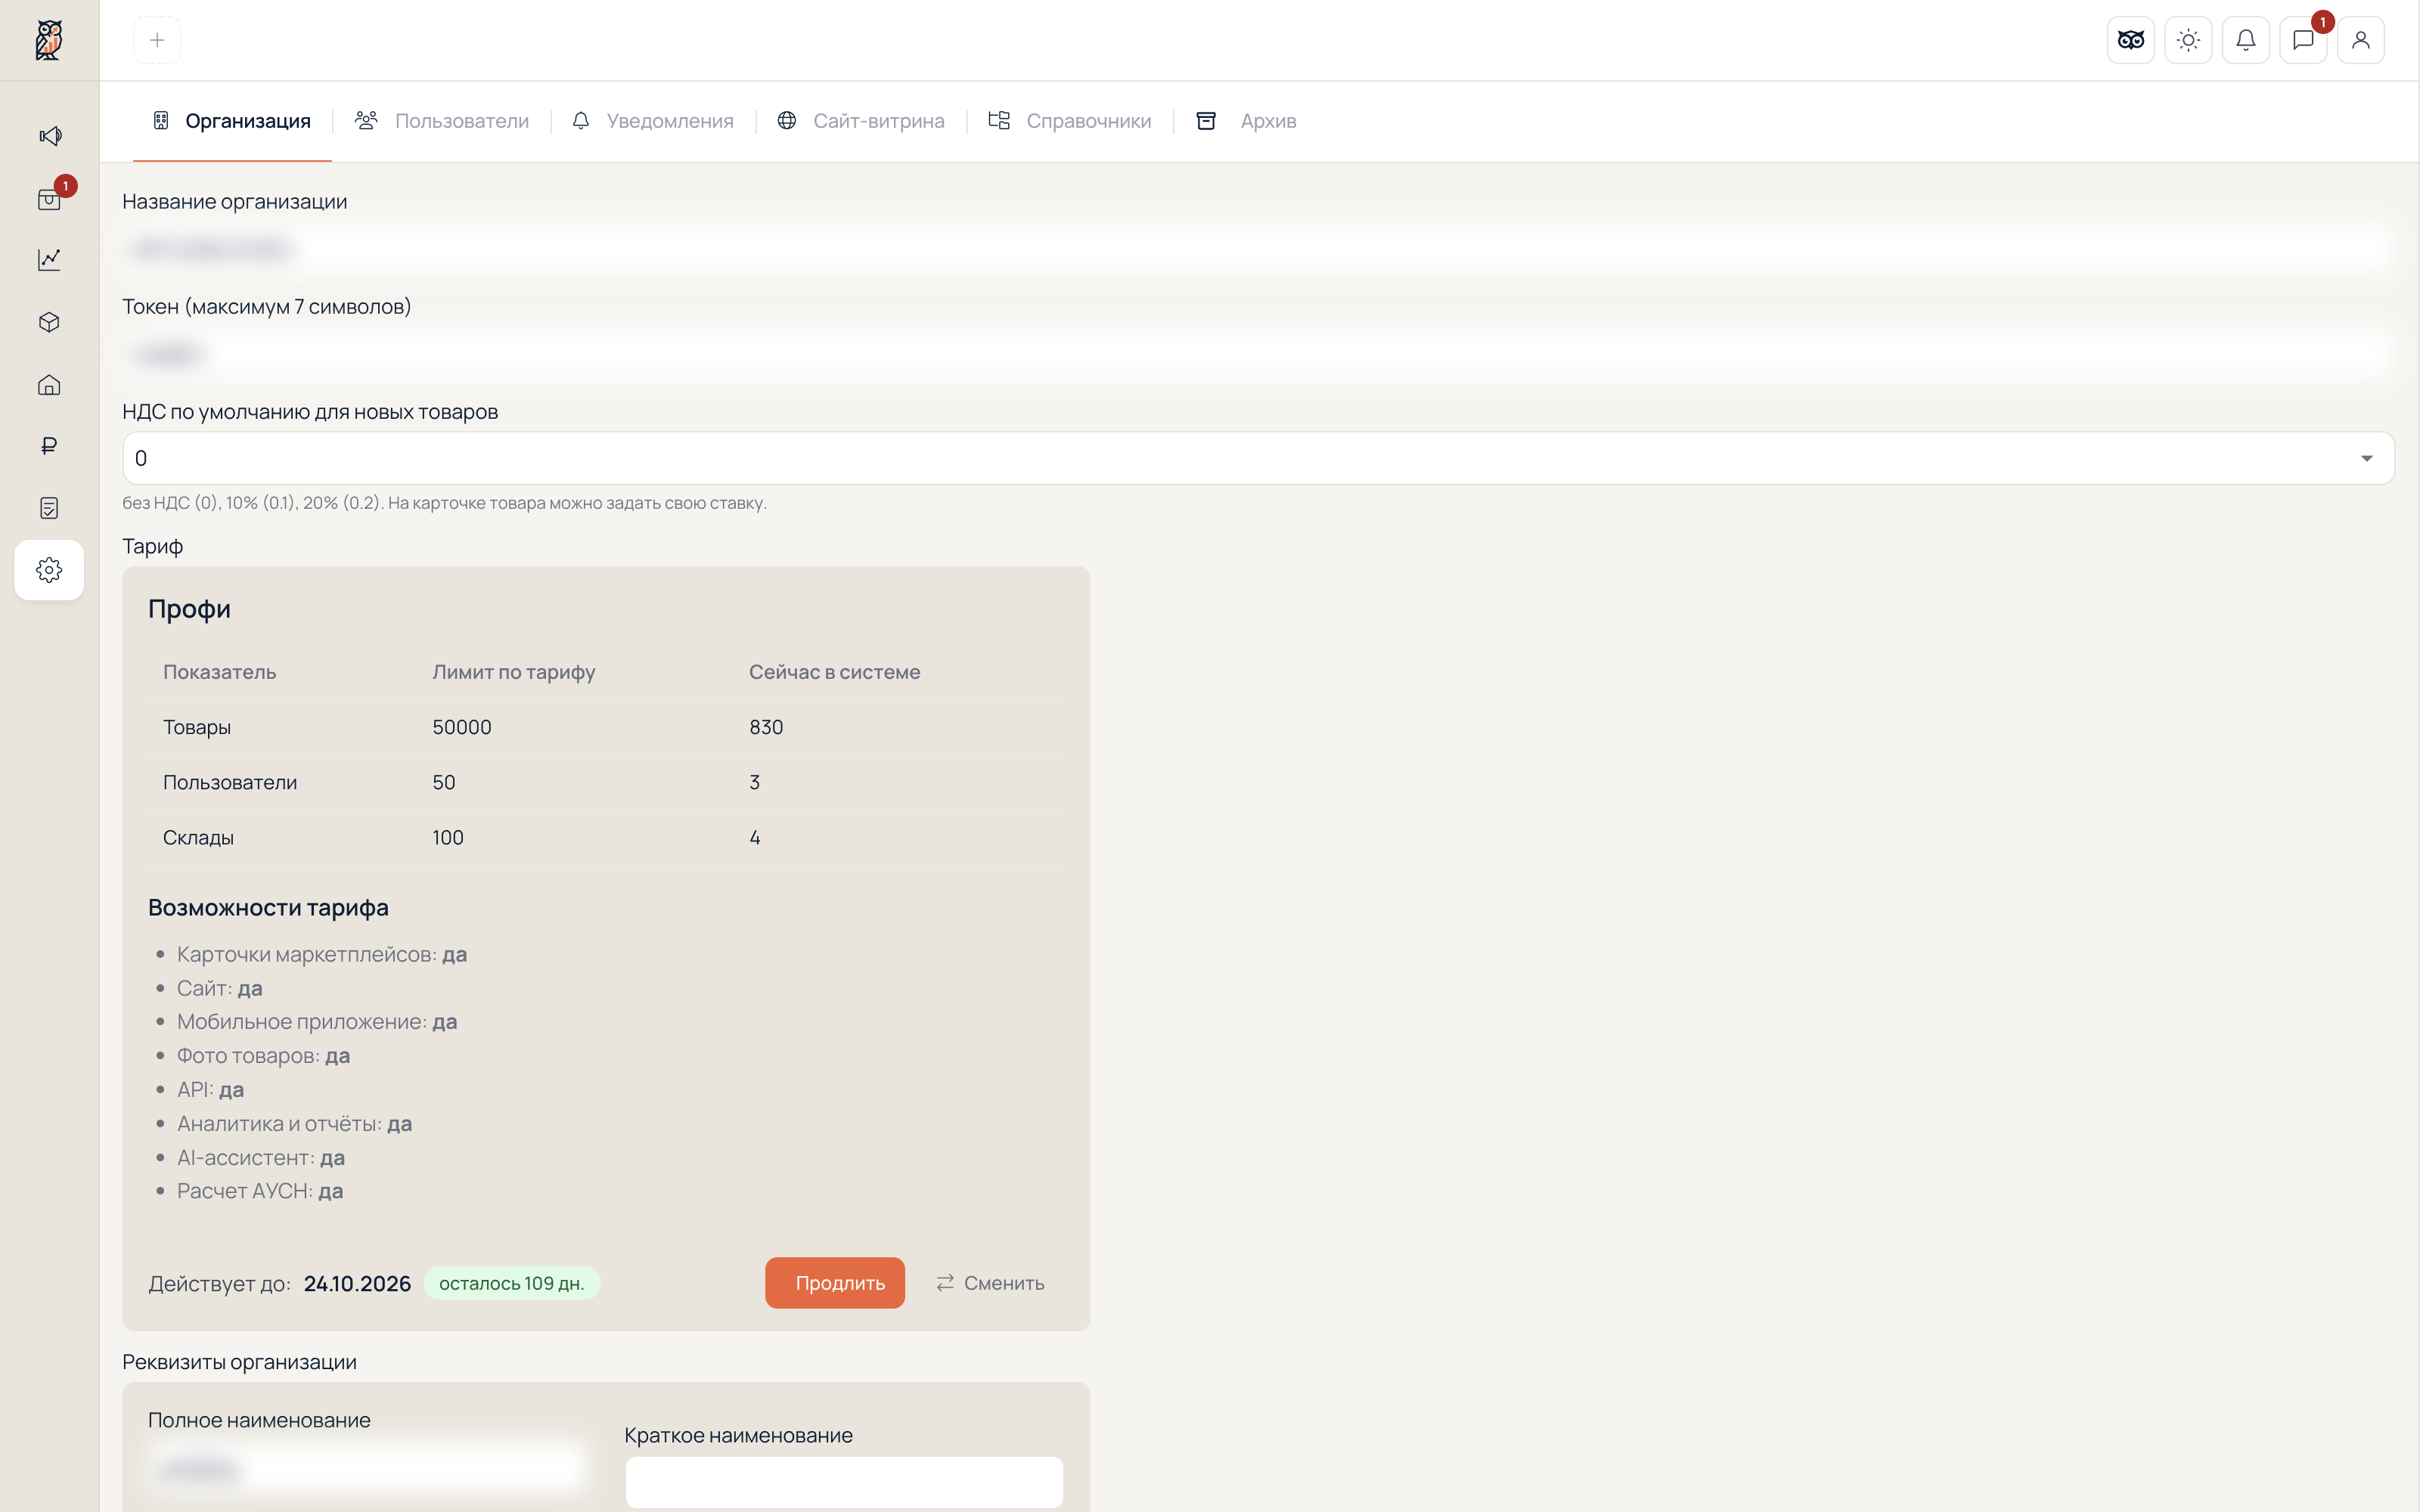This screenshot has height=1512, width=2420.
Task: Click the Склады row label in tariff table
Action: 198,838
